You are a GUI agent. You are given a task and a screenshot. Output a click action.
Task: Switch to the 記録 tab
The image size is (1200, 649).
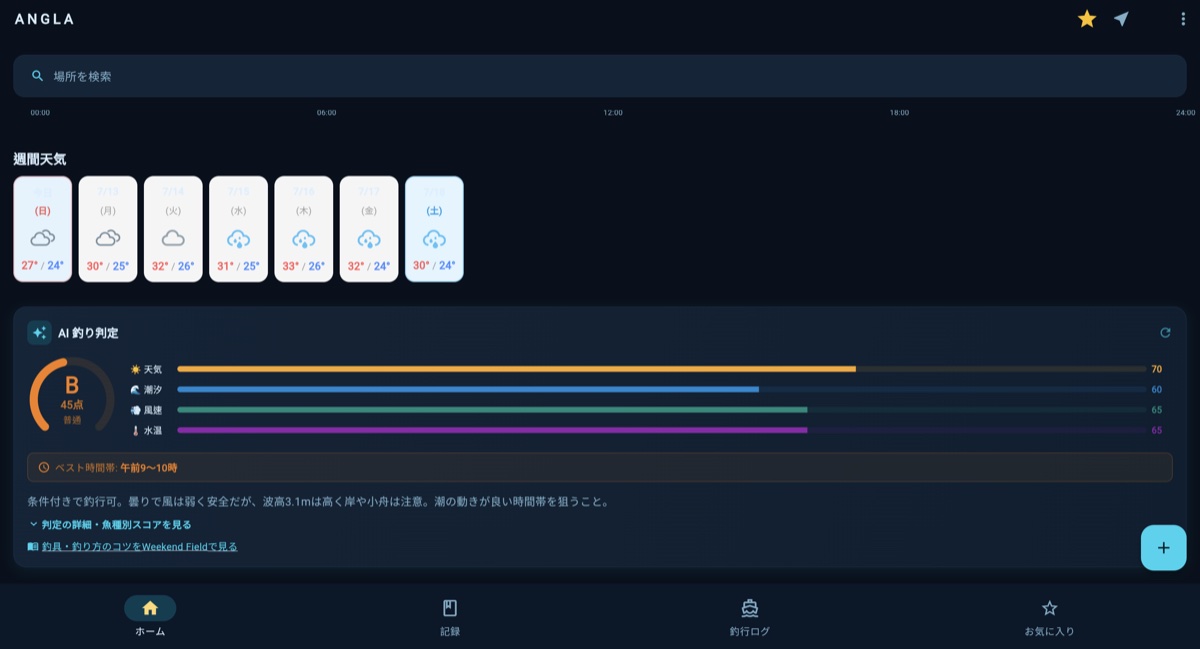[x=450, y=617]
